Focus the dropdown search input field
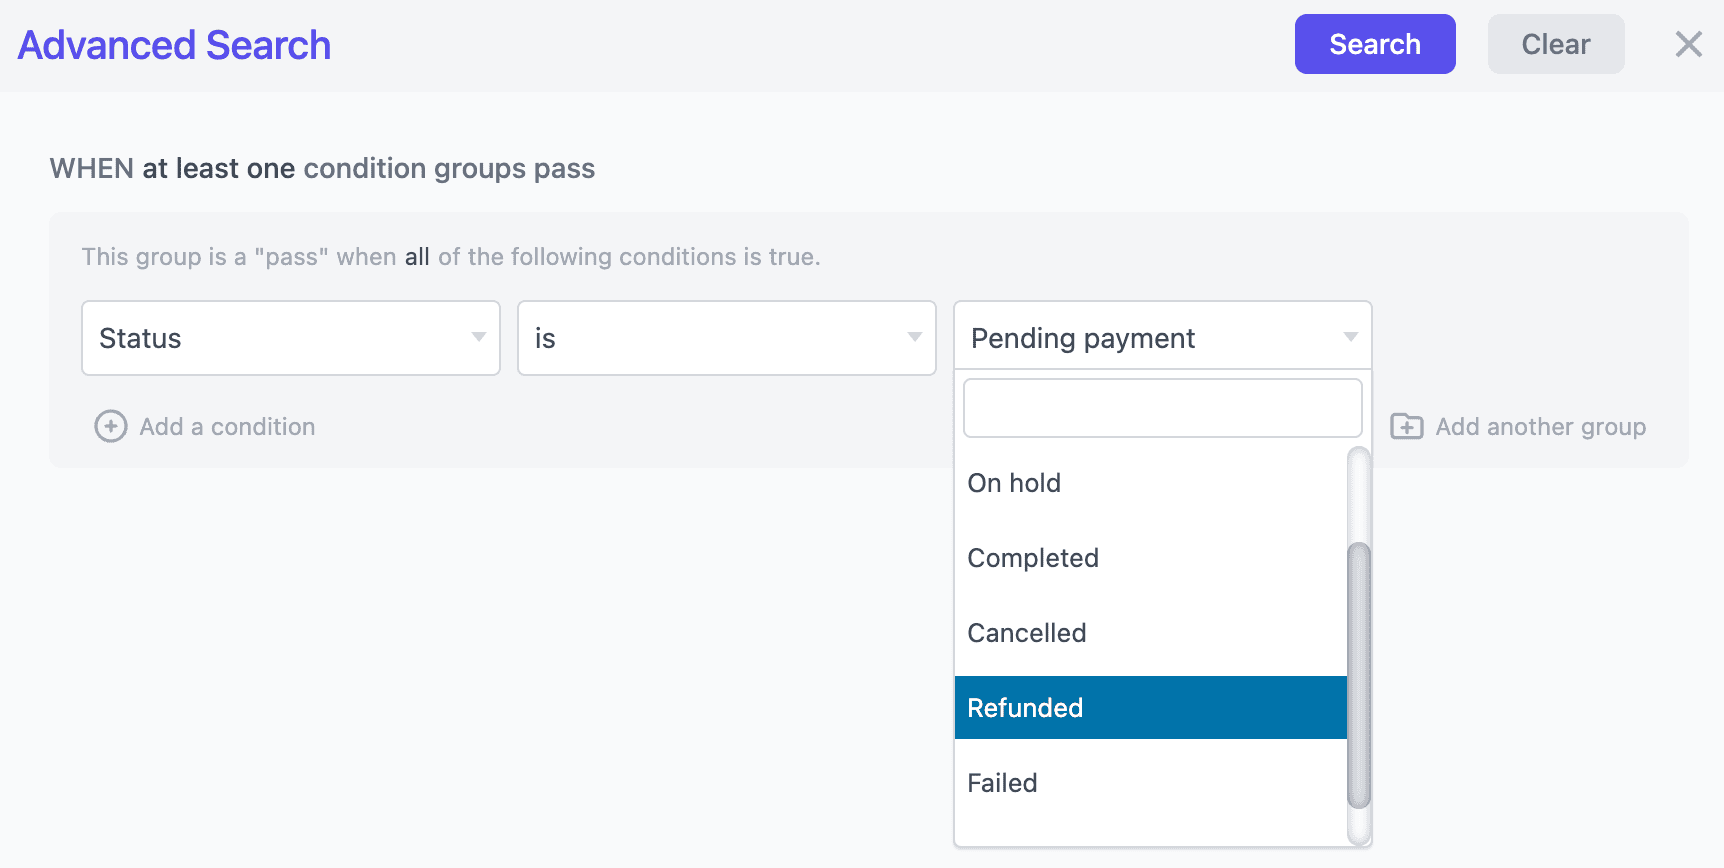The height and width of the screenshot is (868, 1724). (x=1163, y=408)
